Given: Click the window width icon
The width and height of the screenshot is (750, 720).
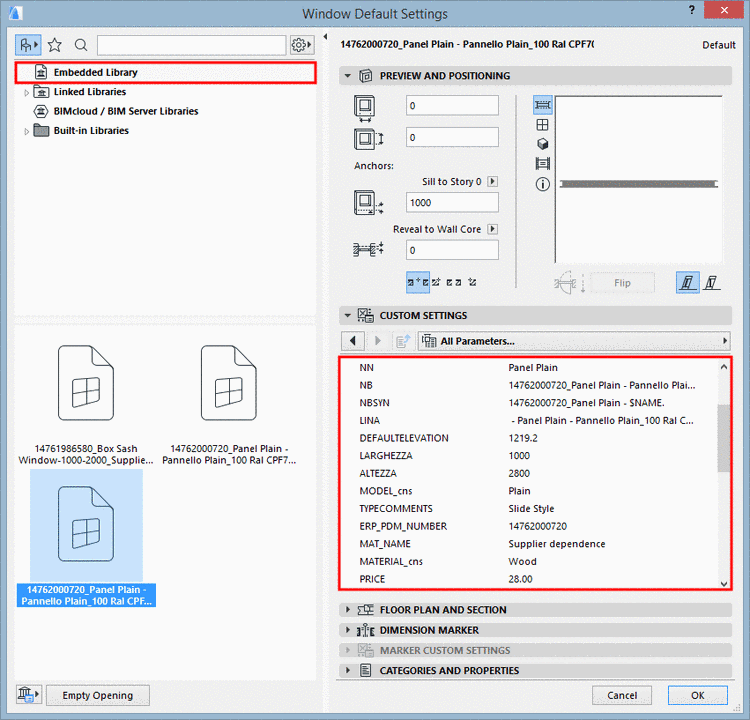Looking at the screenshot, I should tap(364, 108).
